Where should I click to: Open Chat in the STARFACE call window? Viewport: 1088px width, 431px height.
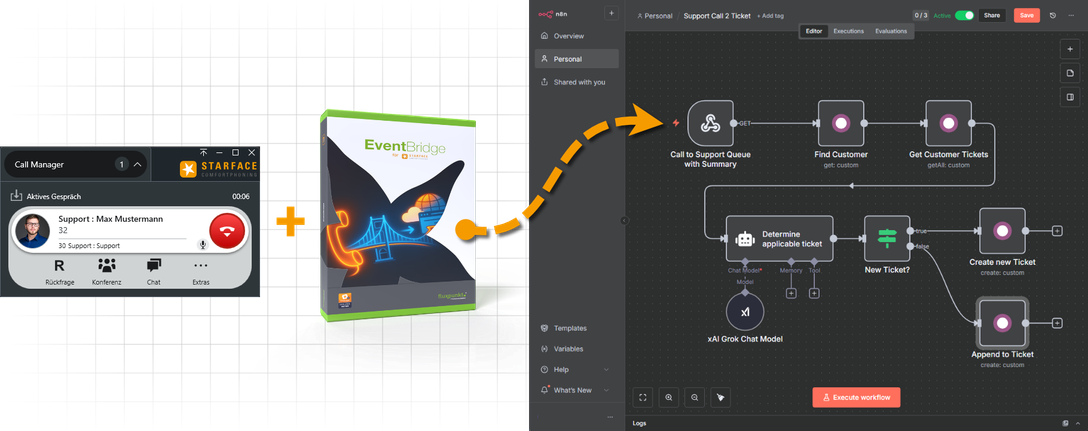point(154,271)
